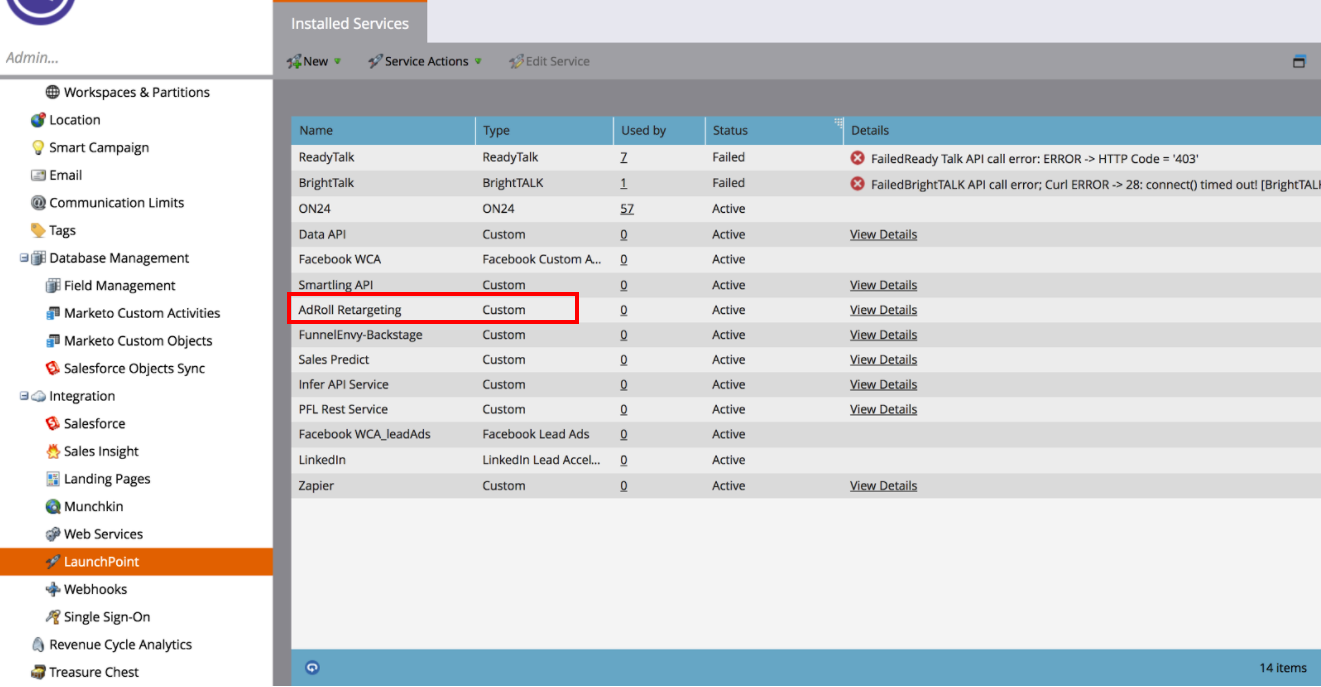Select the LinkedIn service name

tap(322, 460)
